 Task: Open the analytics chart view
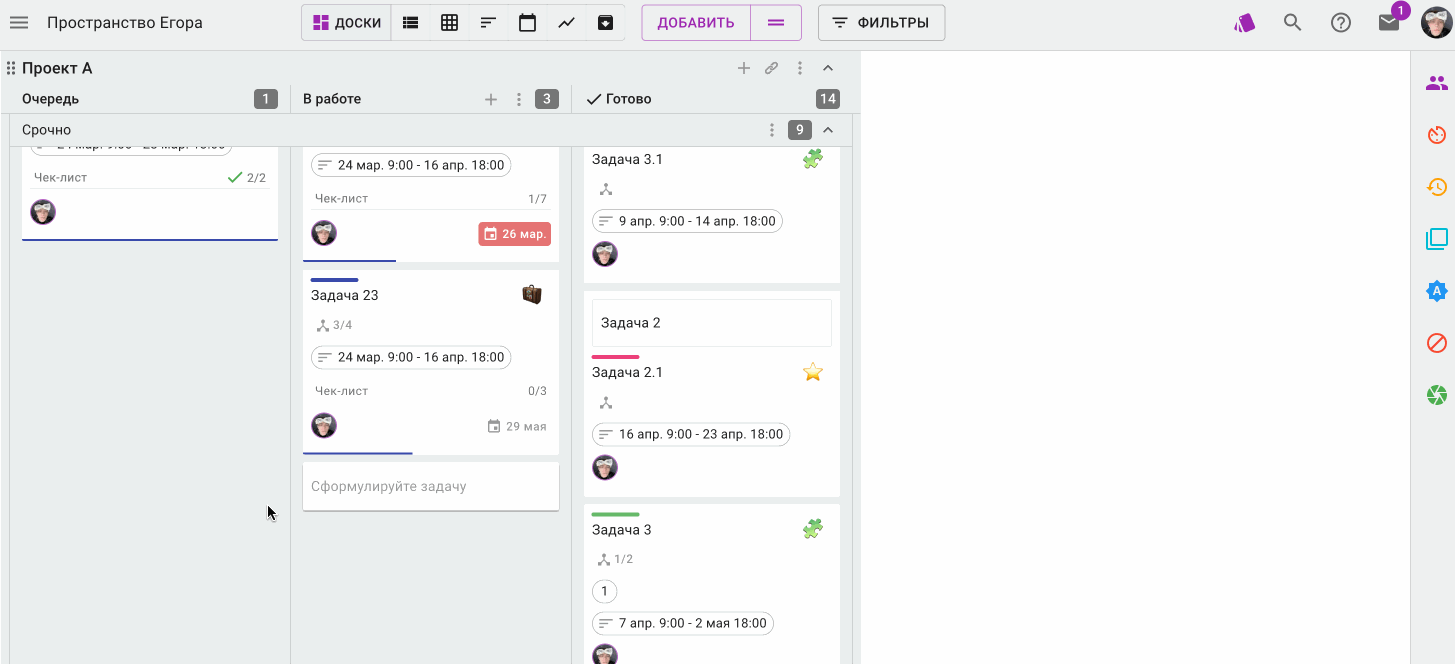[566, 22]
